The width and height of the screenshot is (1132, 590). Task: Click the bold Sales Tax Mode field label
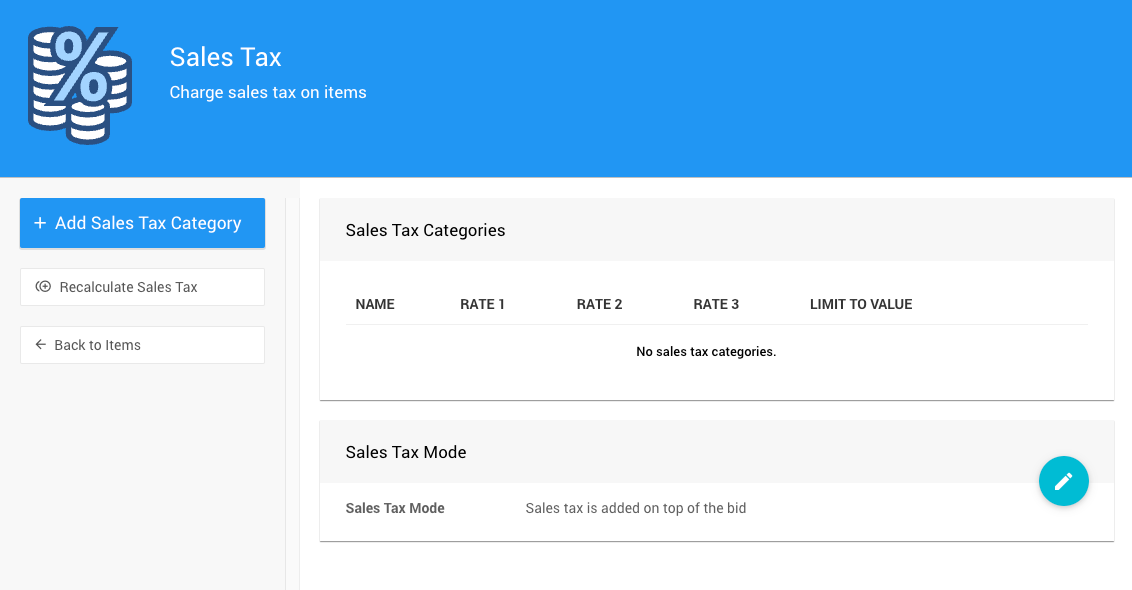tap(395, 508)
